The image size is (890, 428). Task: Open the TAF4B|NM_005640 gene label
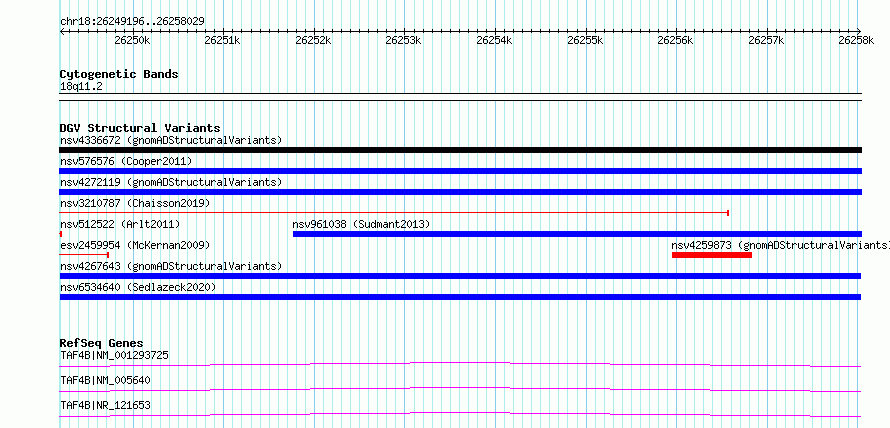[105, 380]
